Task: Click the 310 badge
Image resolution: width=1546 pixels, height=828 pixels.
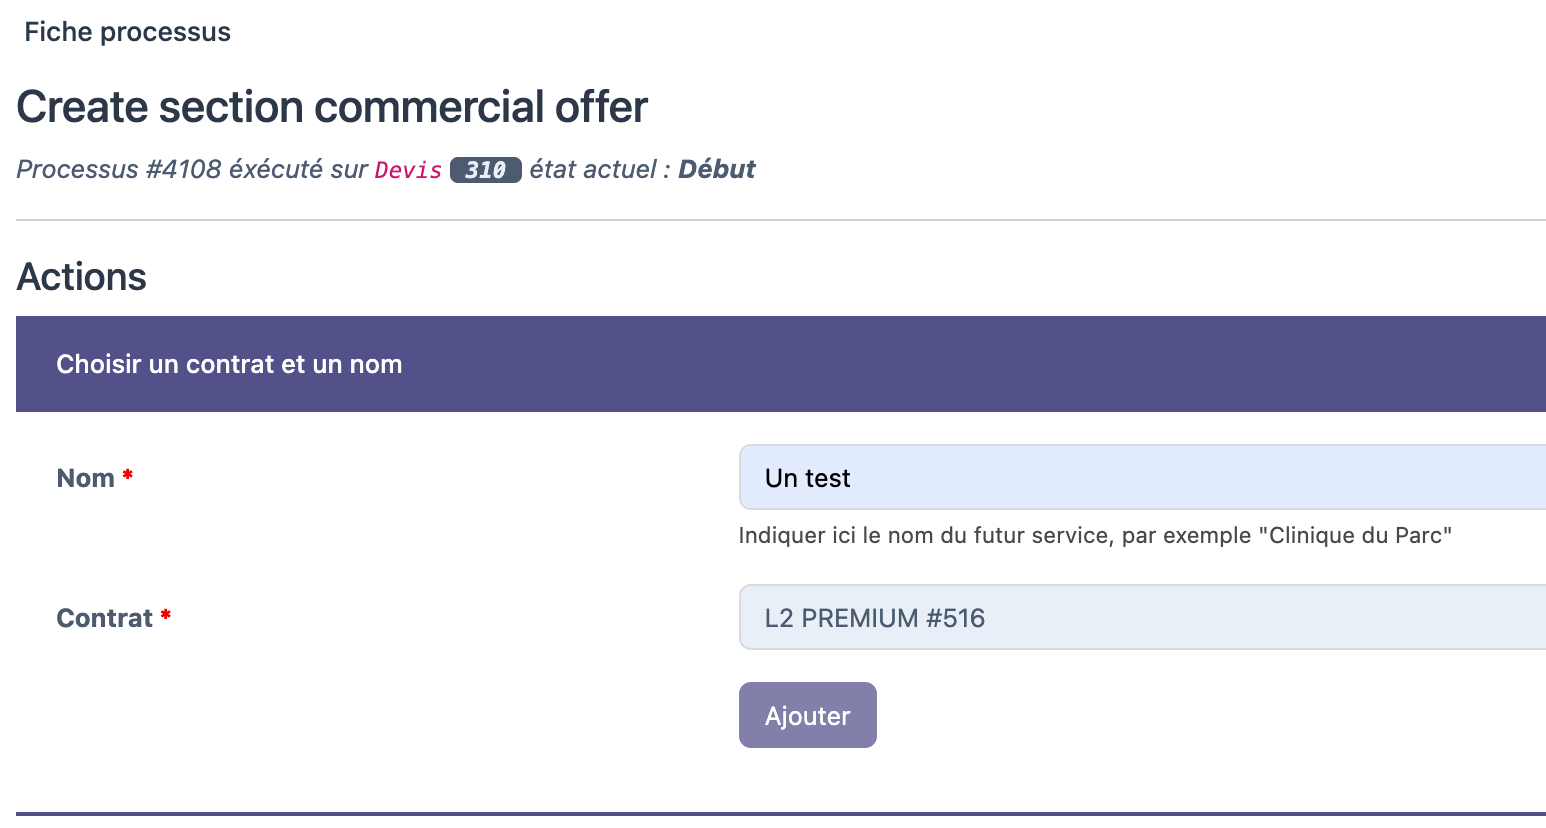Action: click(x=485, y=170)
